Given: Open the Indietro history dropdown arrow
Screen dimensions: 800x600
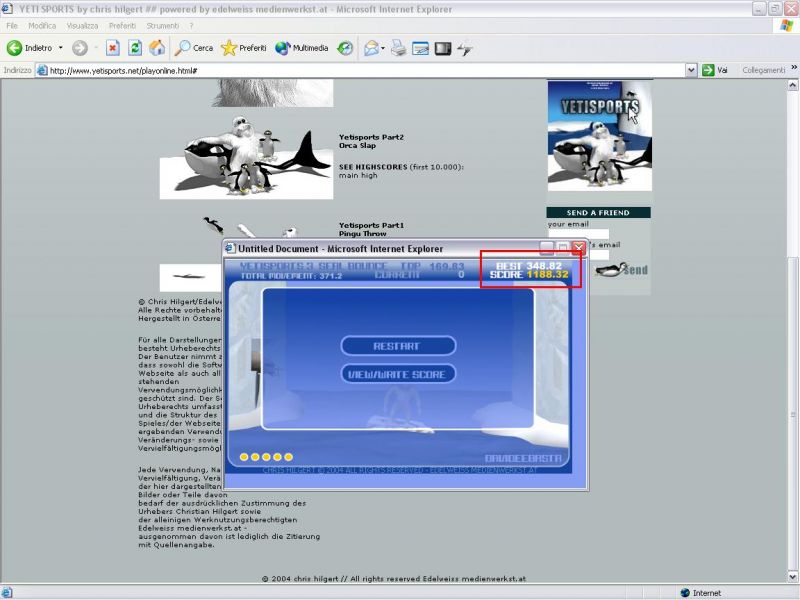Looking at the screenshot, I should [61, 48].
